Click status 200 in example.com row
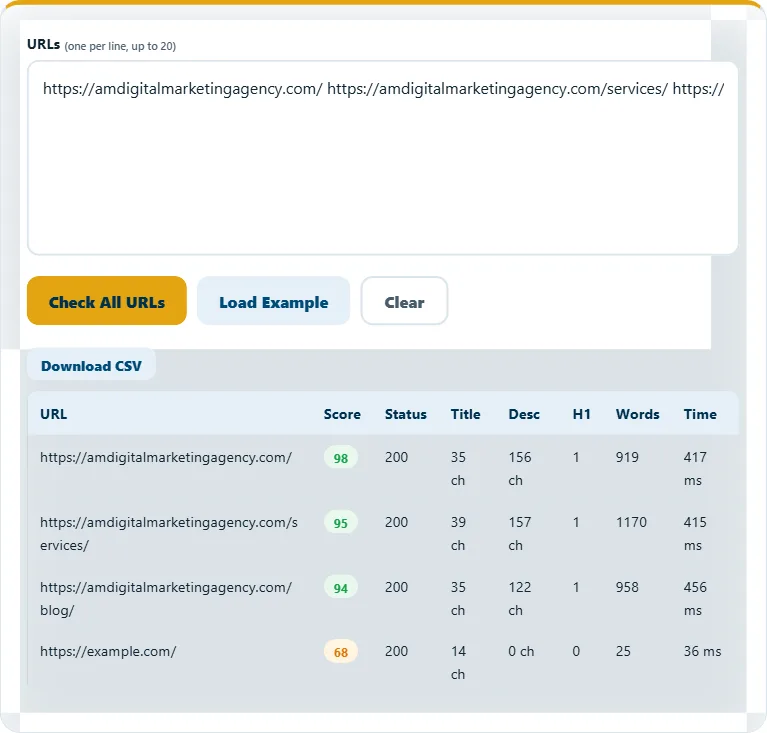Screen dimensions: 767x733 tap(396, 651)
